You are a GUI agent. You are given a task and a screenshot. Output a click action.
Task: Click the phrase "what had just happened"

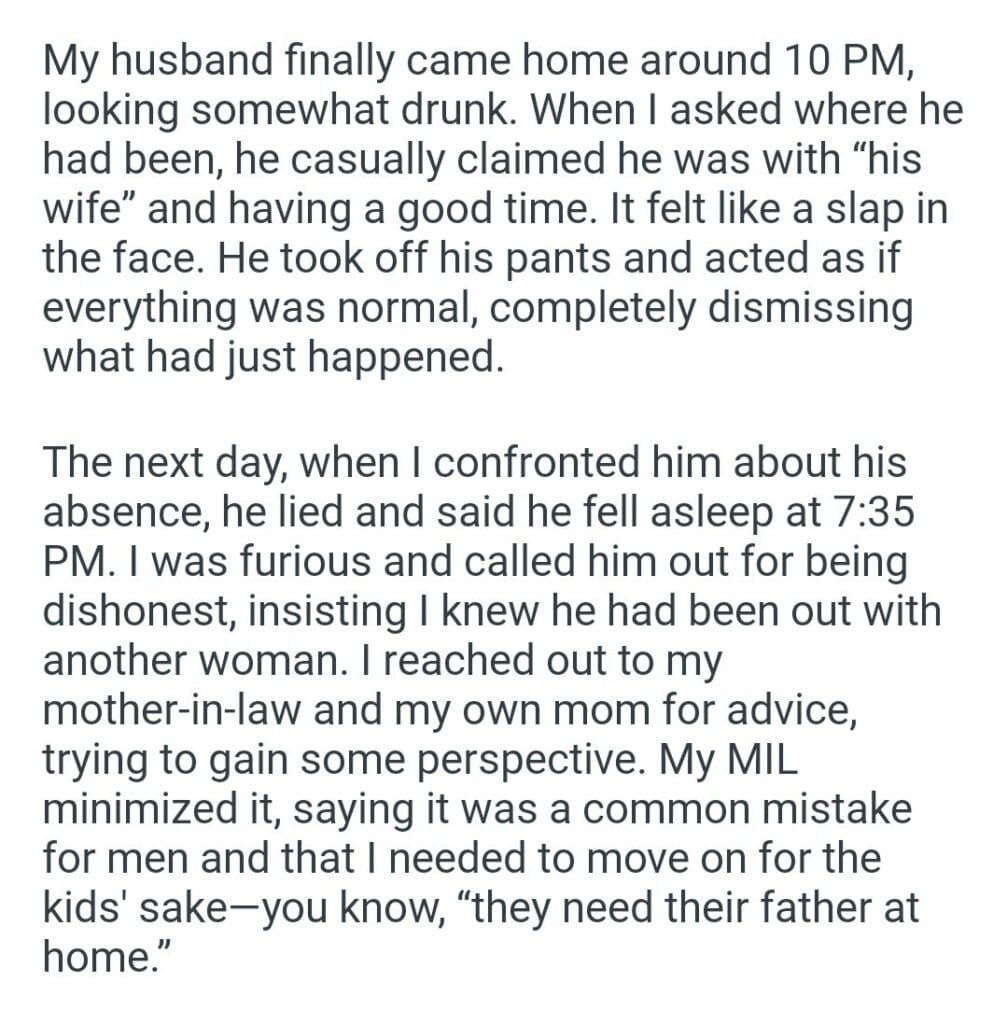pos(268,355)
